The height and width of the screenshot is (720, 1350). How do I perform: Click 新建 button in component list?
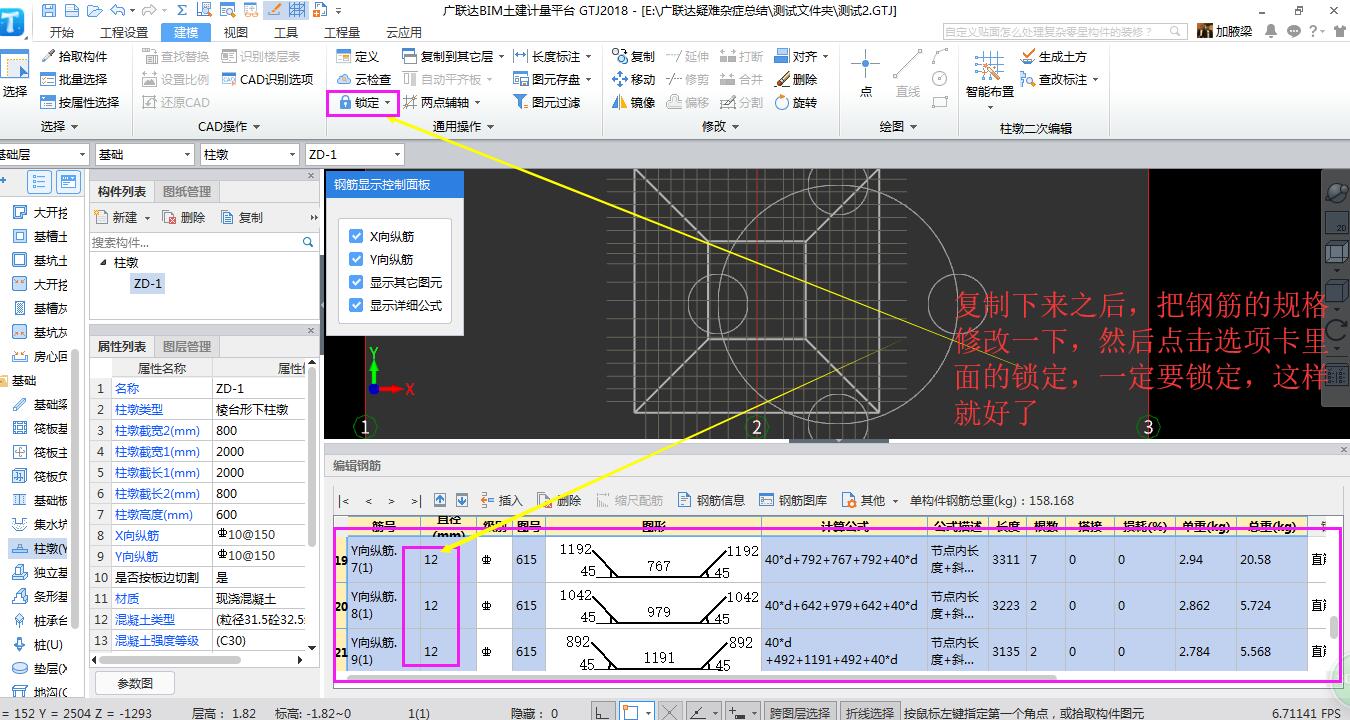point(115,217)
